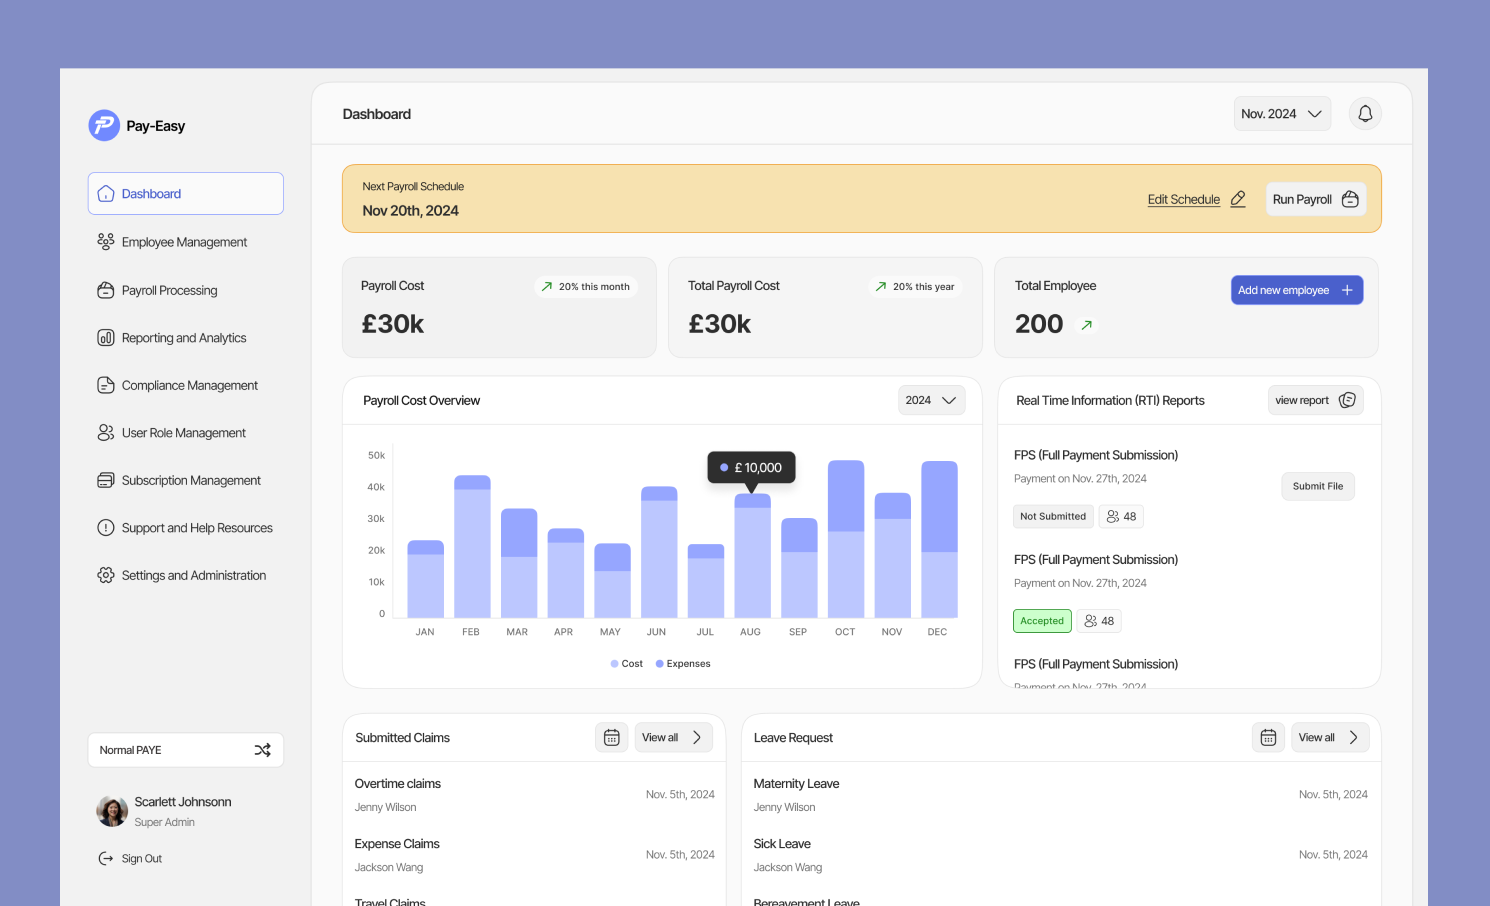1490x906 pixels.
Task: Click Add new employee button
Action: coord(1296,290)
